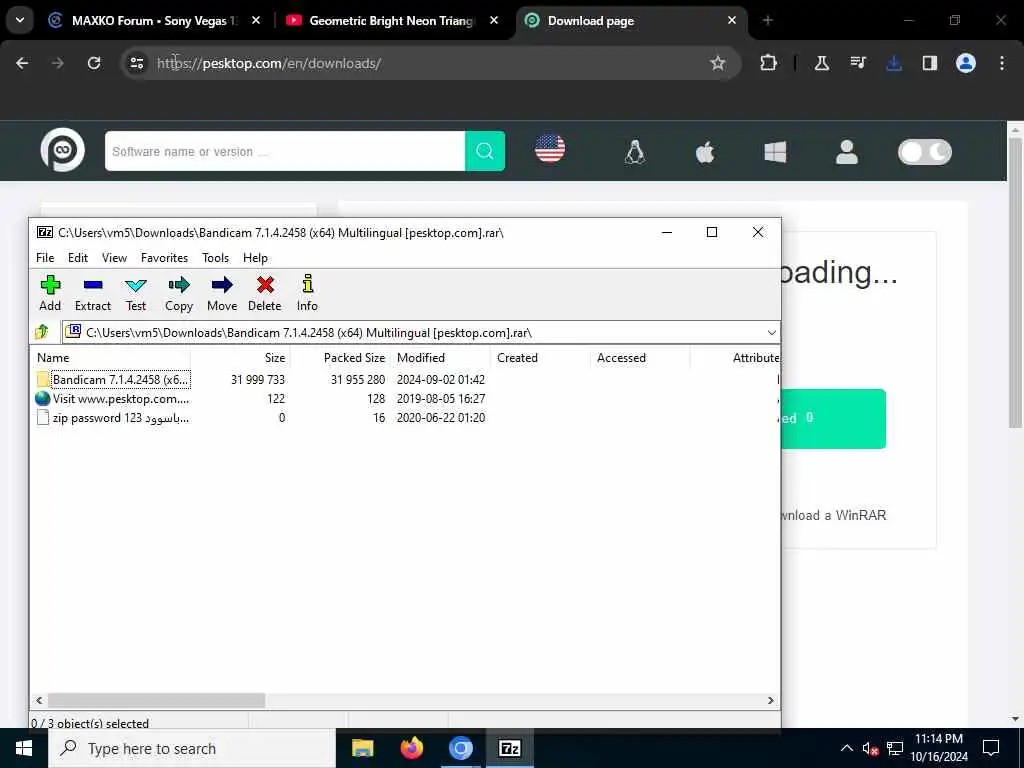
Task: Open the File menu in 7-Zip
Action: tap(45, 258)
